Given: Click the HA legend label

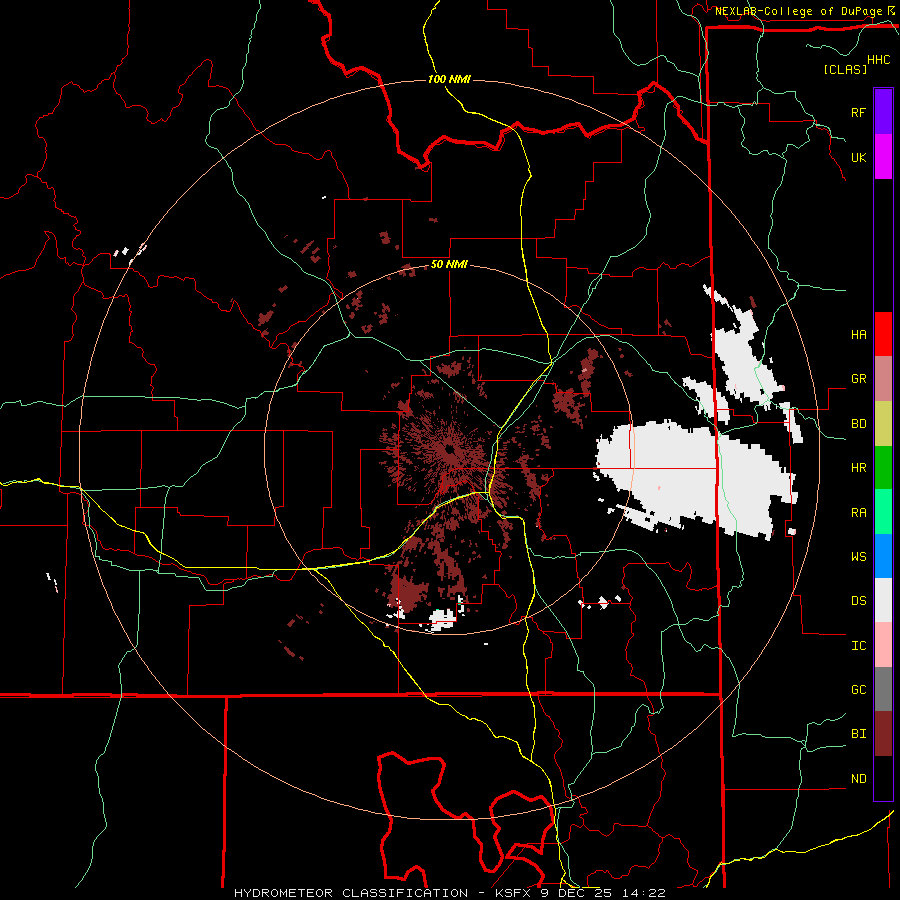Looking at the screenshot, I should [858, 334].
